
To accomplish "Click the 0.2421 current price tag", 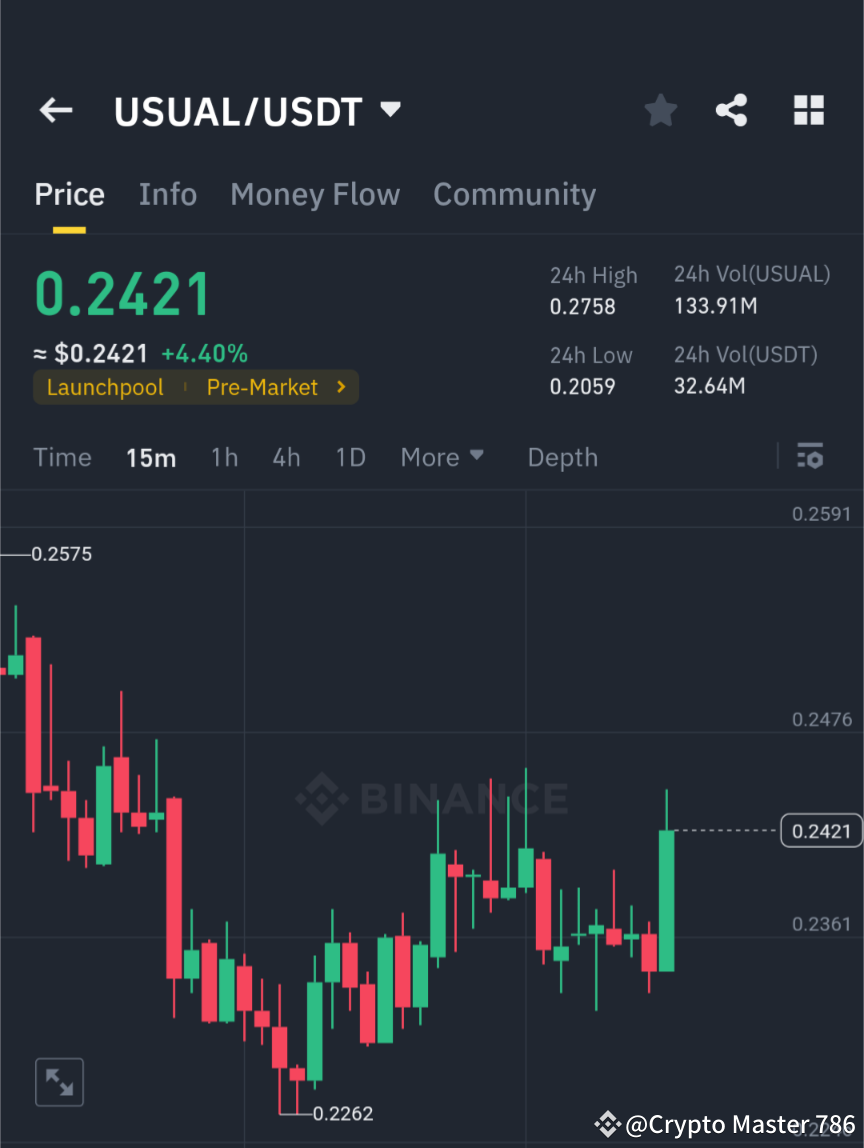I will [x=821, y=830].
